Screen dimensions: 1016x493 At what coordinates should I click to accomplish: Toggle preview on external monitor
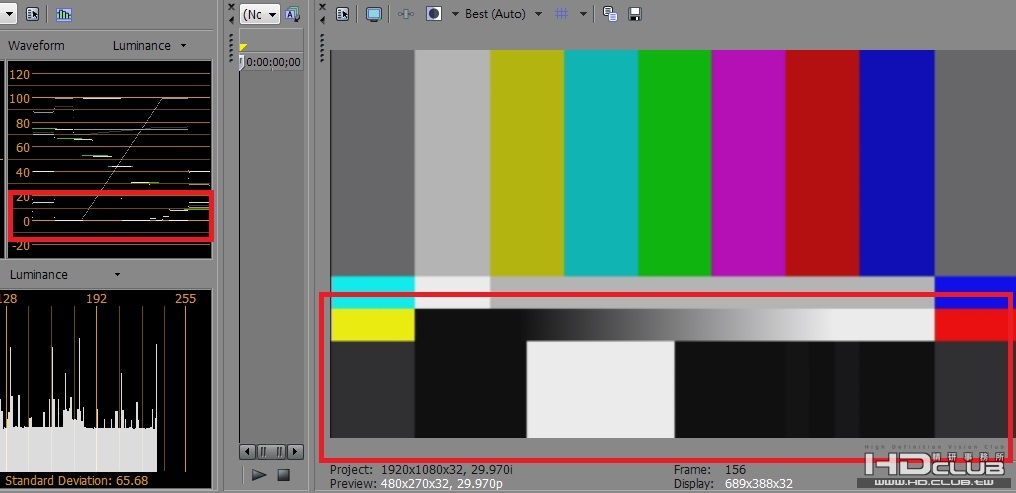coord(374,14)
